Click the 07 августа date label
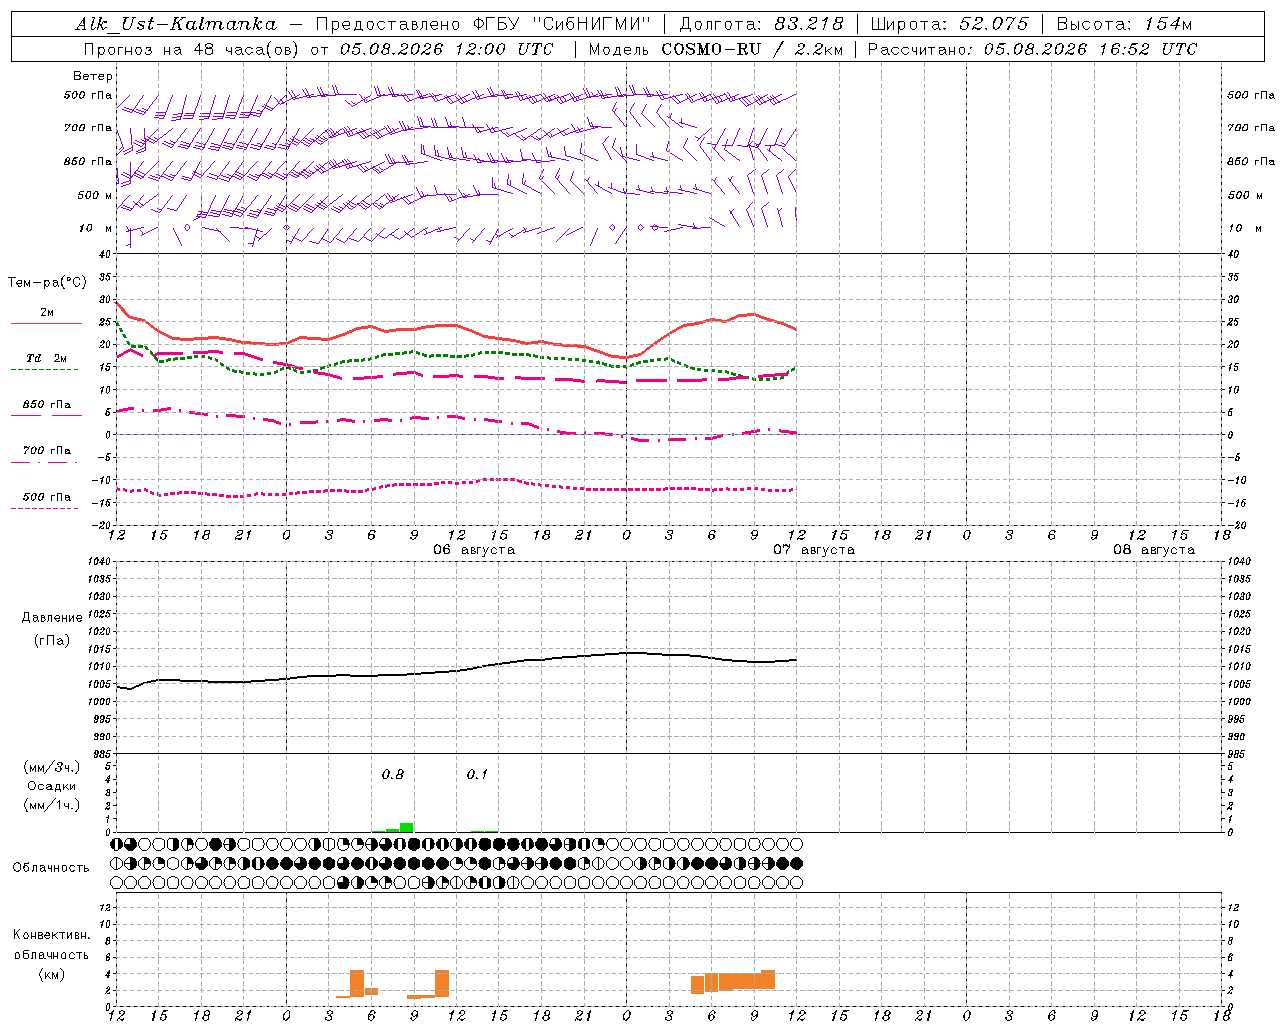Screen dimensions: 1280x1024 (x=814, y=550)
